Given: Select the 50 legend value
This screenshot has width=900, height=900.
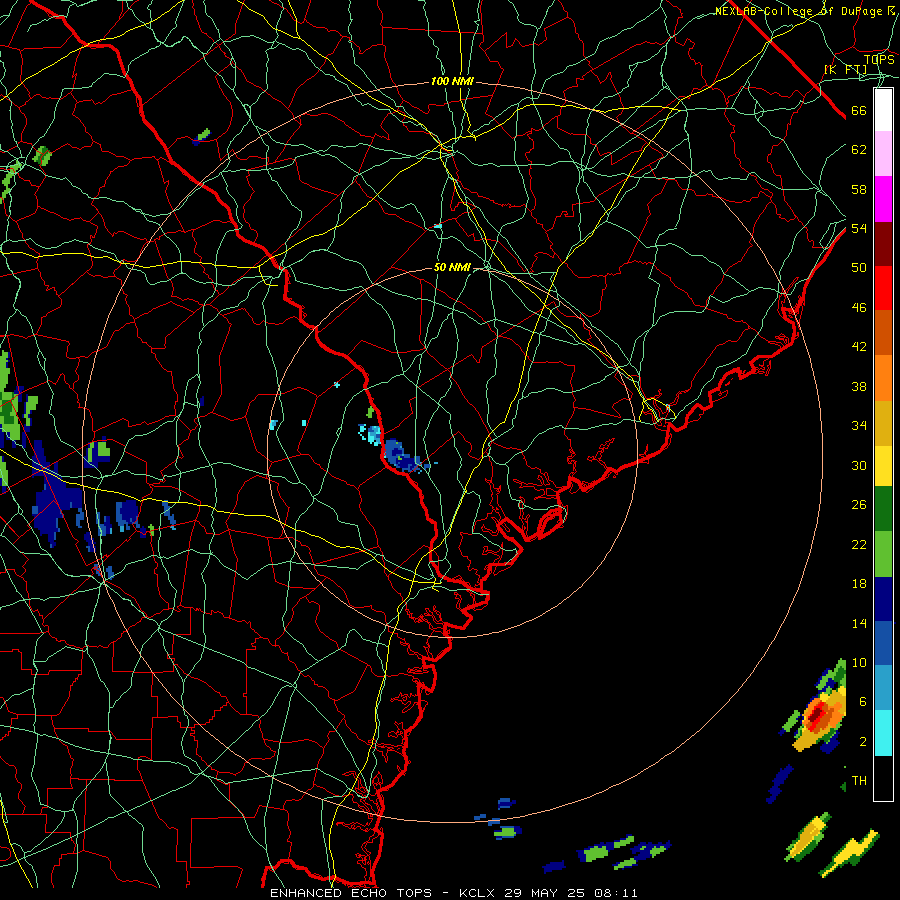Looking at the screenshot, I should tap(859, 268).
